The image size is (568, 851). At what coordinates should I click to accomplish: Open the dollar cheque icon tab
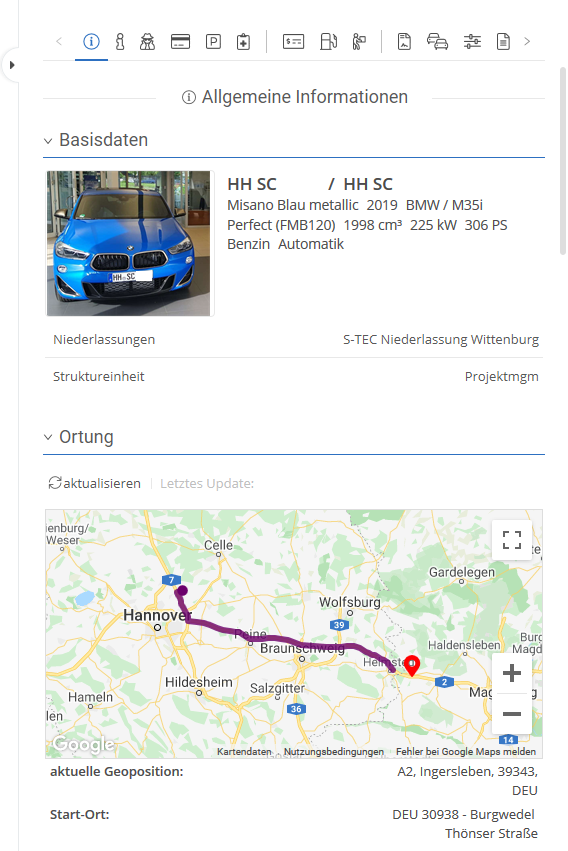click(293, 41)
